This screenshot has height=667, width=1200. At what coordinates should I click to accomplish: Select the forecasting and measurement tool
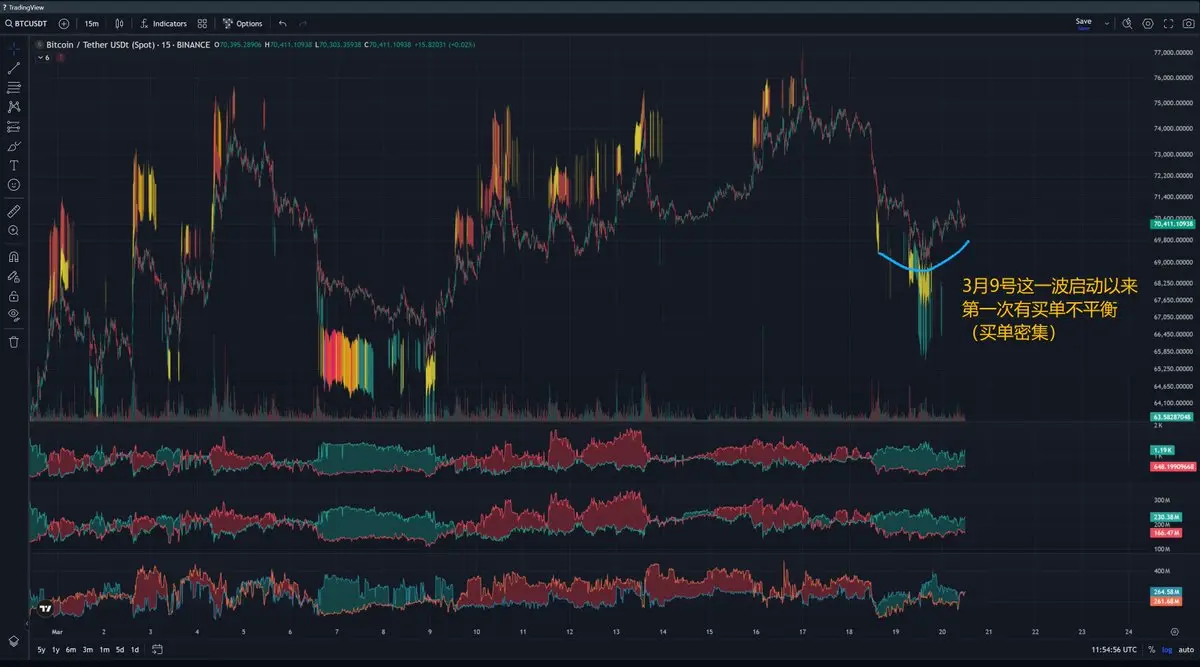coord(14,127)
